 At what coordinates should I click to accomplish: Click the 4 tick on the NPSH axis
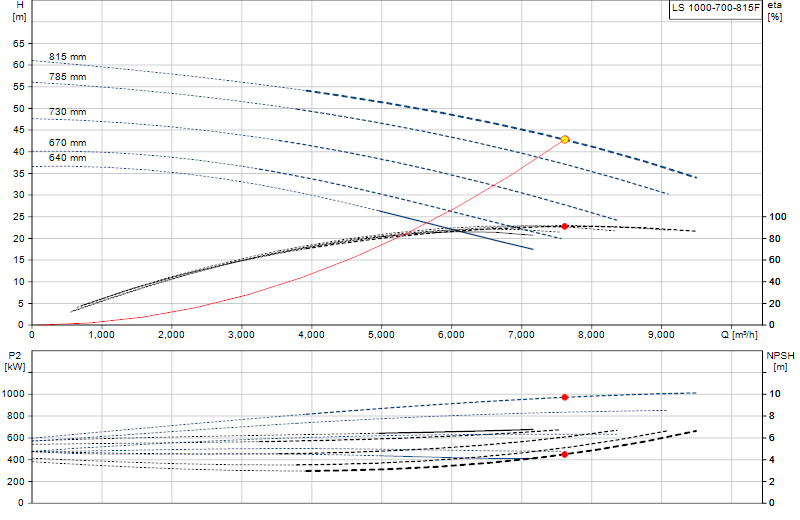pos(772,459)
